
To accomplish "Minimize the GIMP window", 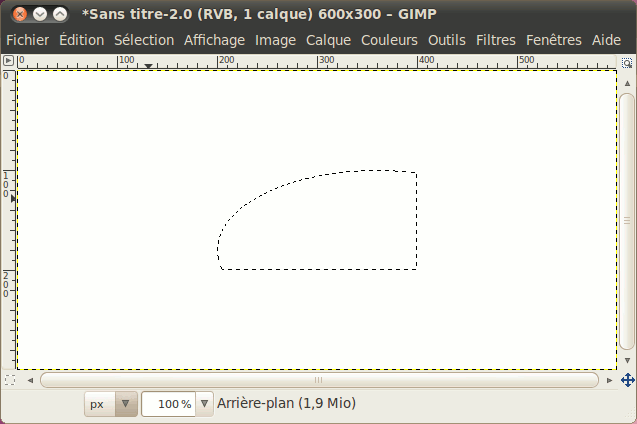I will tap(40, 15).
